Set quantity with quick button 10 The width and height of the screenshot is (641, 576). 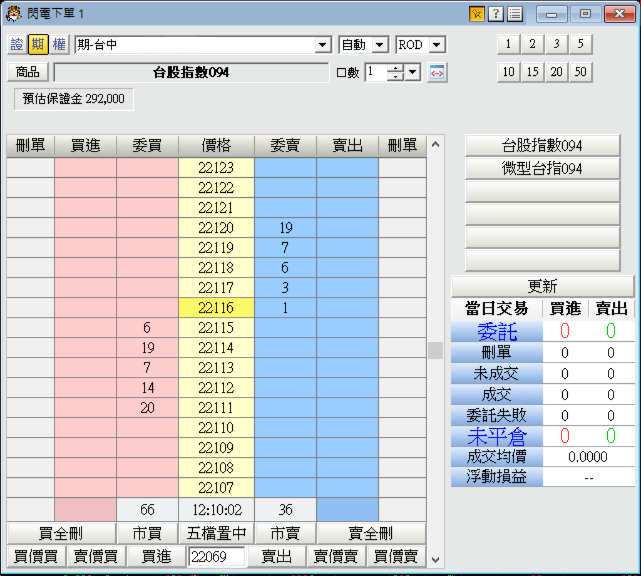508,72
